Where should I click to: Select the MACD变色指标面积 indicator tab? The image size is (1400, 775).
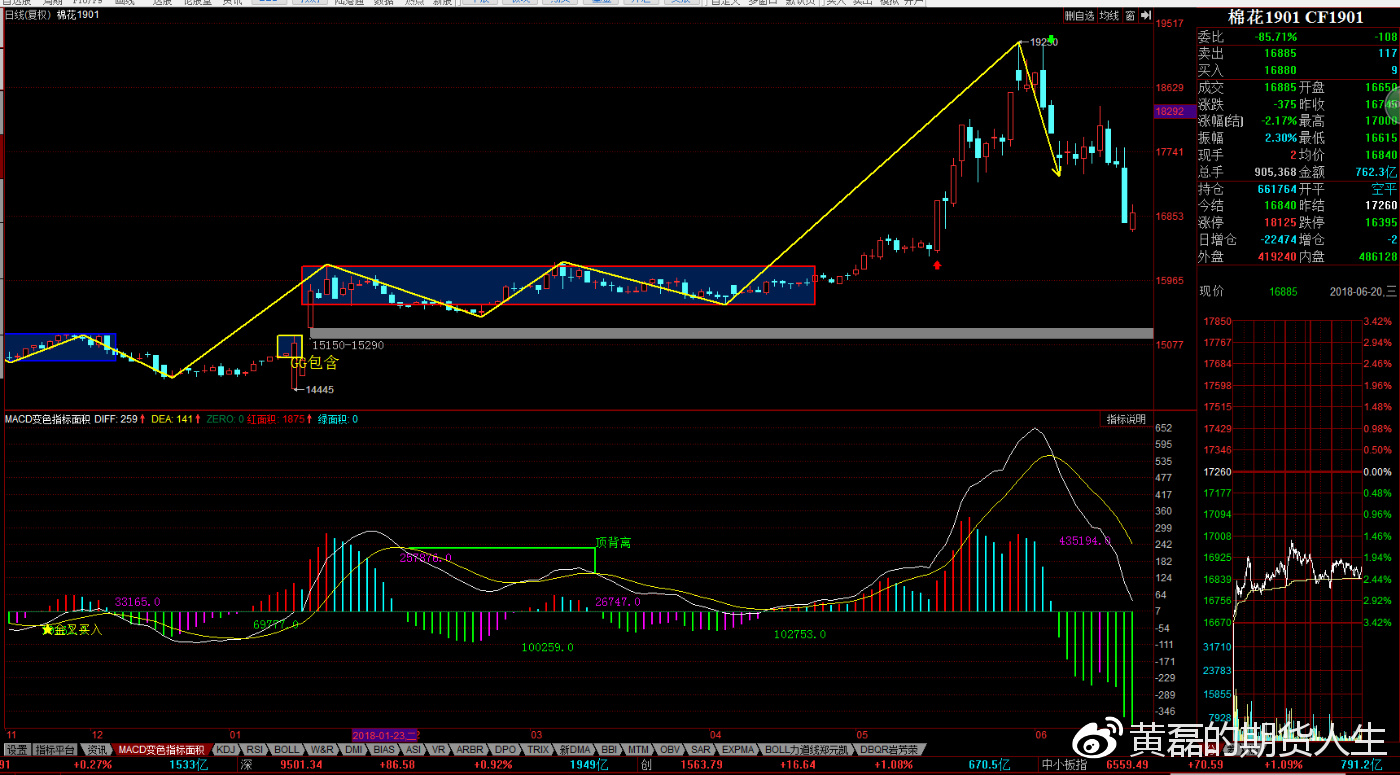pos(161,749)
